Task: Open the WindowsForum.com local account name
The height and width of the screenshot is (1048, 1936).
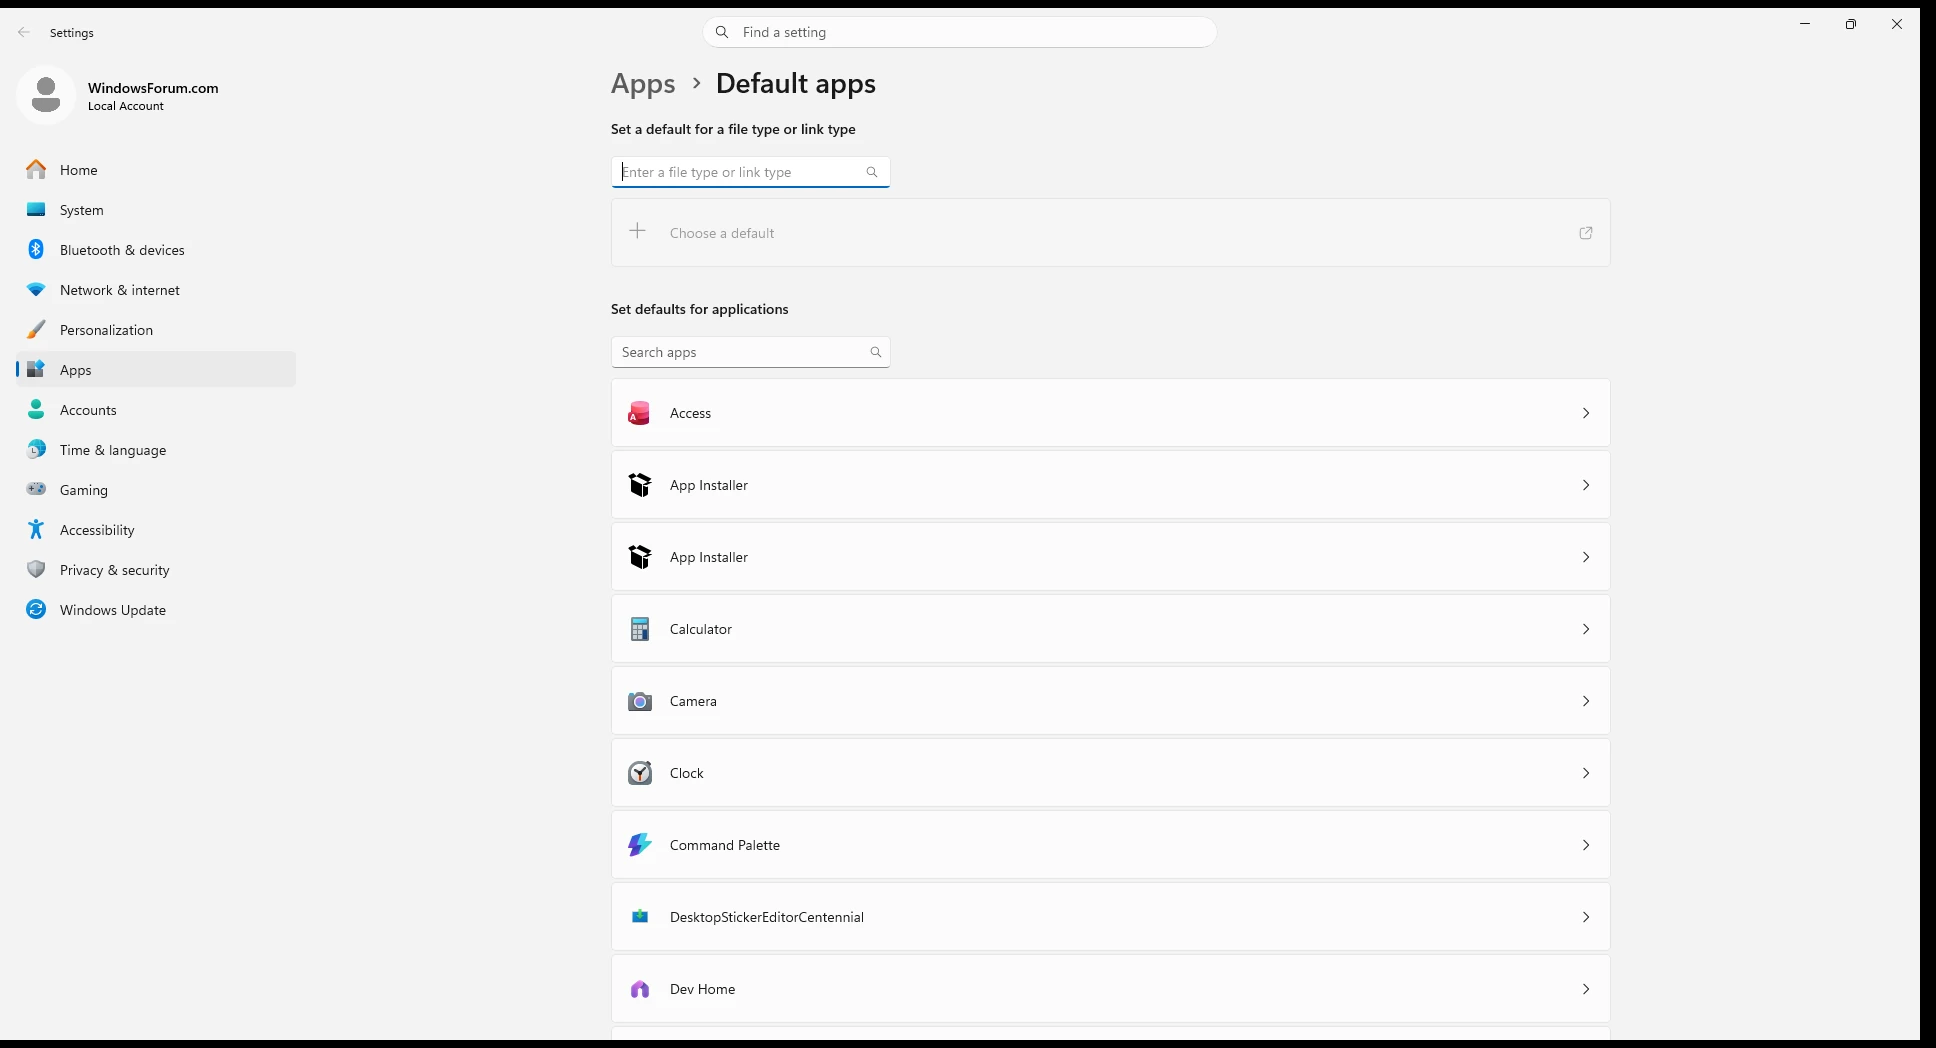Action: (153, 88)
